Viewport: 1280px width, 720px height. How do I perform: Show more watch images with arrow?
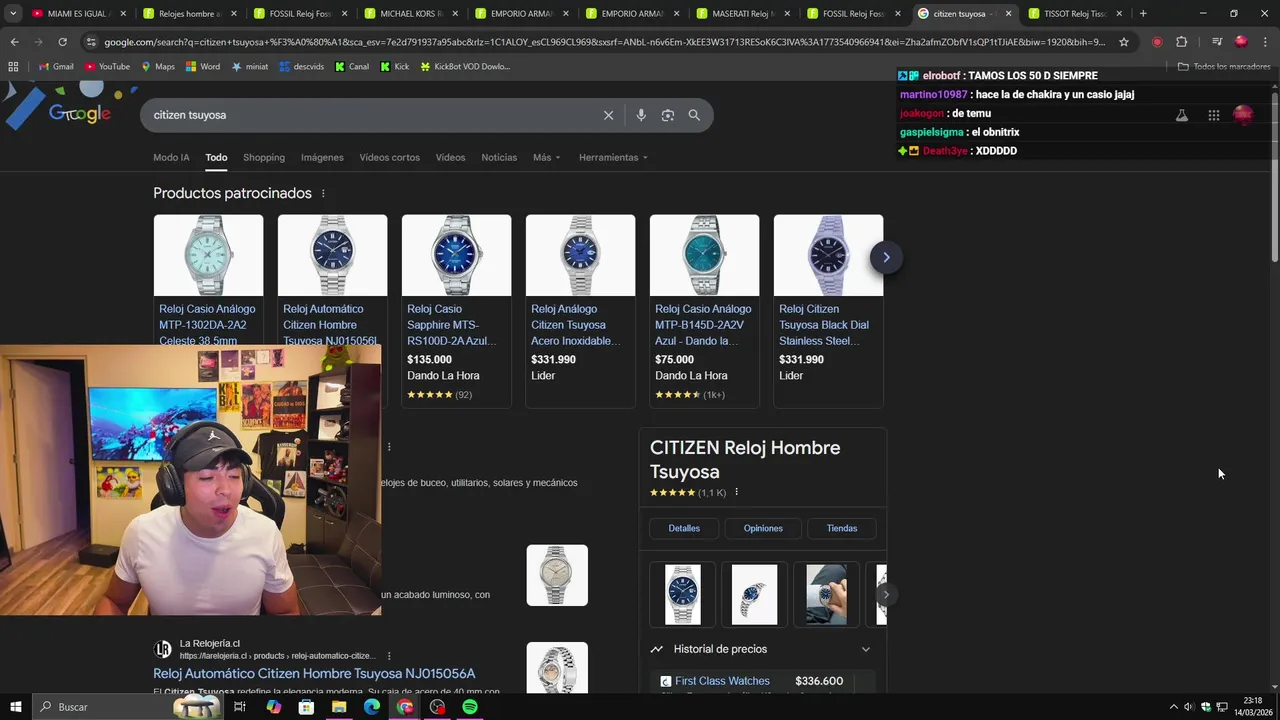[x=885, y=594]
